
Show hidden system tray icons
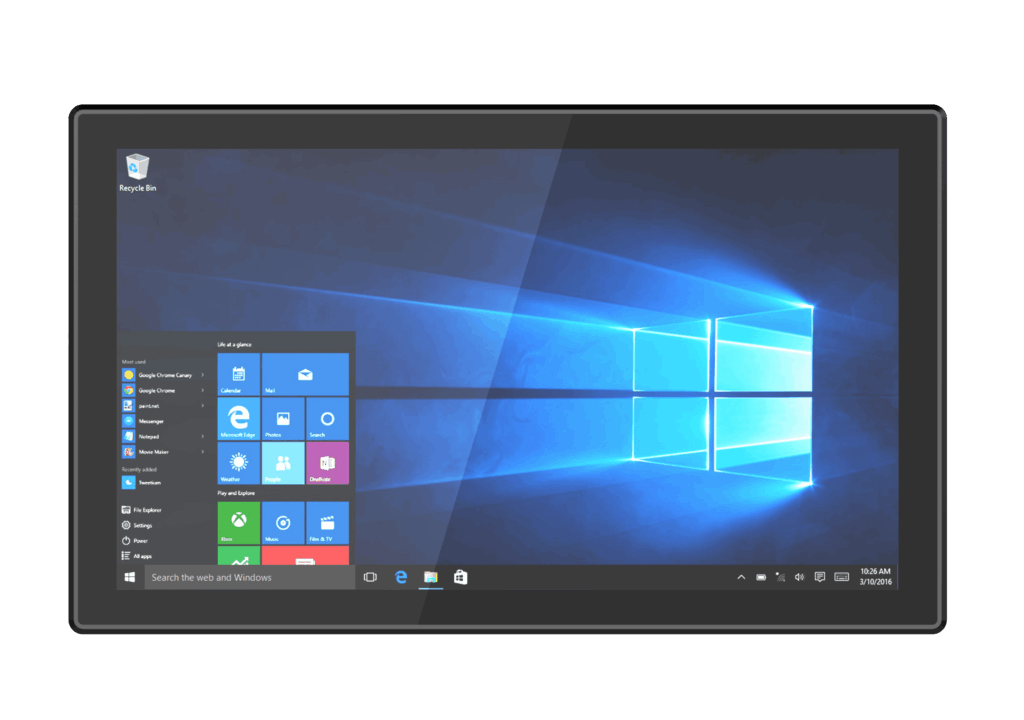click(741, 577)
